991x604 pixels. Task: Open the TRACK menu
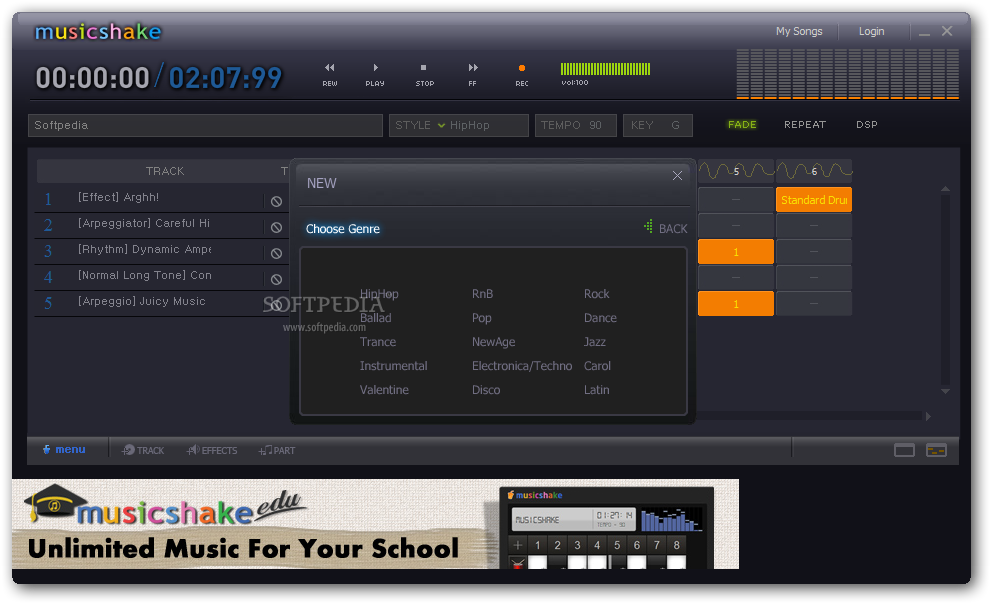(x=143, y=450)
